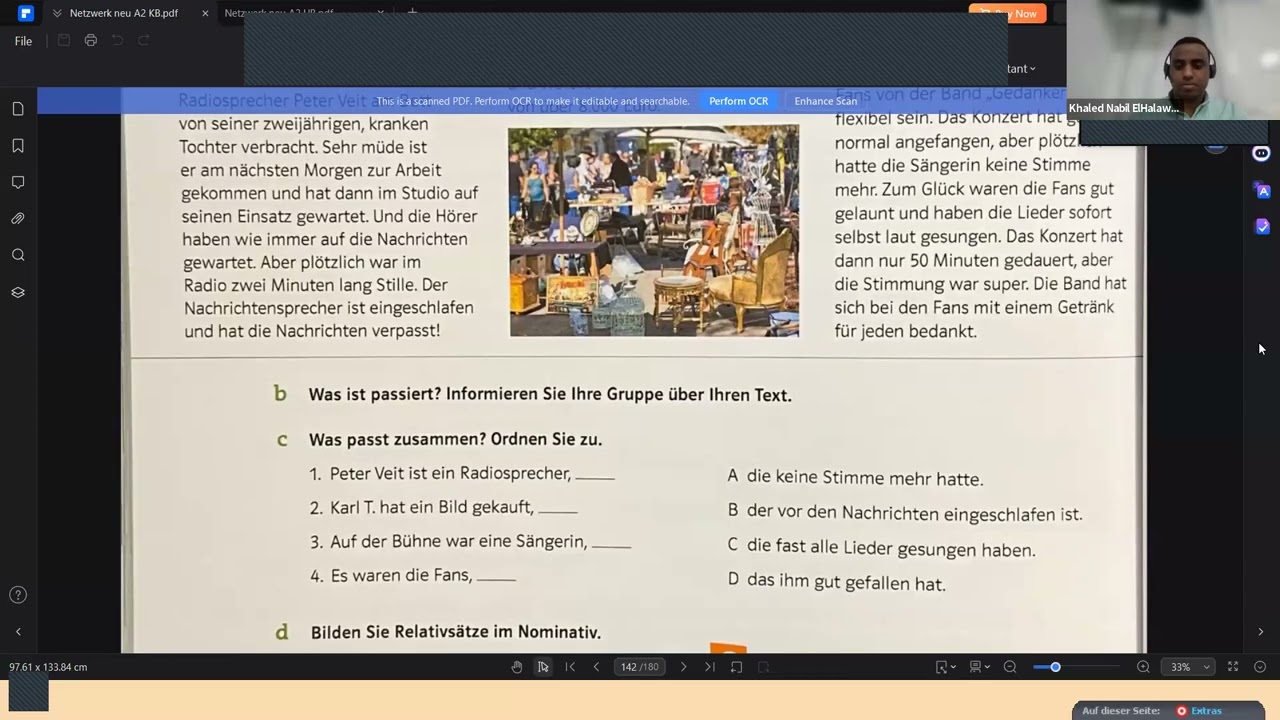This screenshot has height=720, width=1280.
Task: Collapse the left sidebar arrow
Action: [x=18, y=632]
